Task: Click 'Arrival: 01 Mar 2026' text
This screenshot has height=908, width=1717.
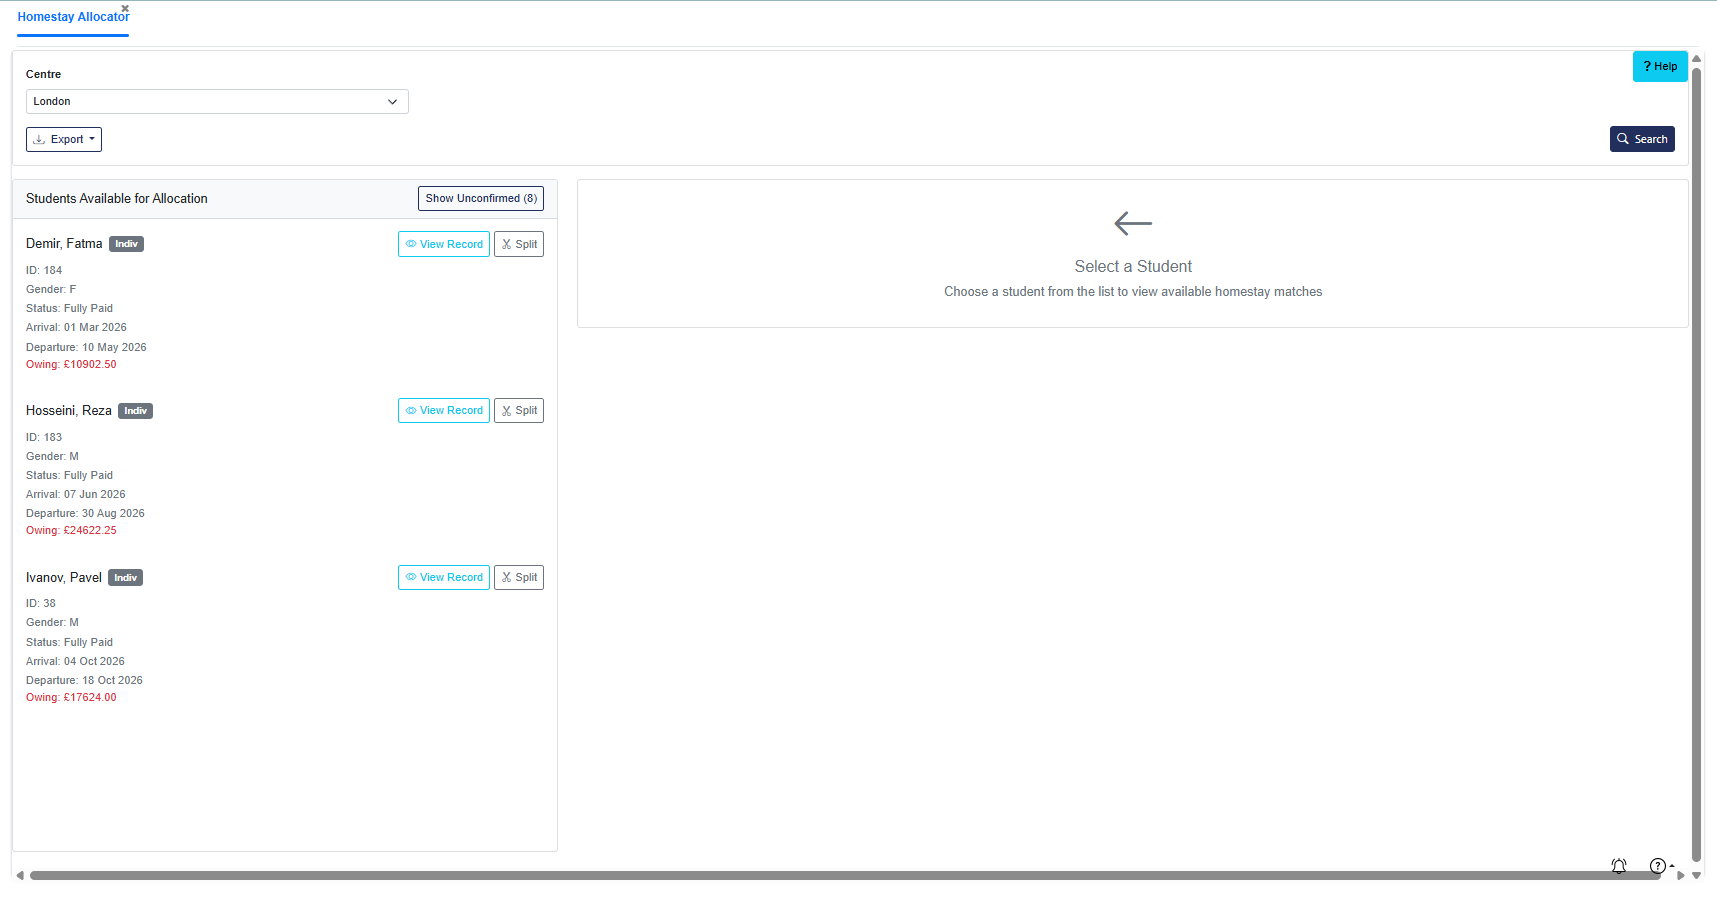Action: [76, 327]
